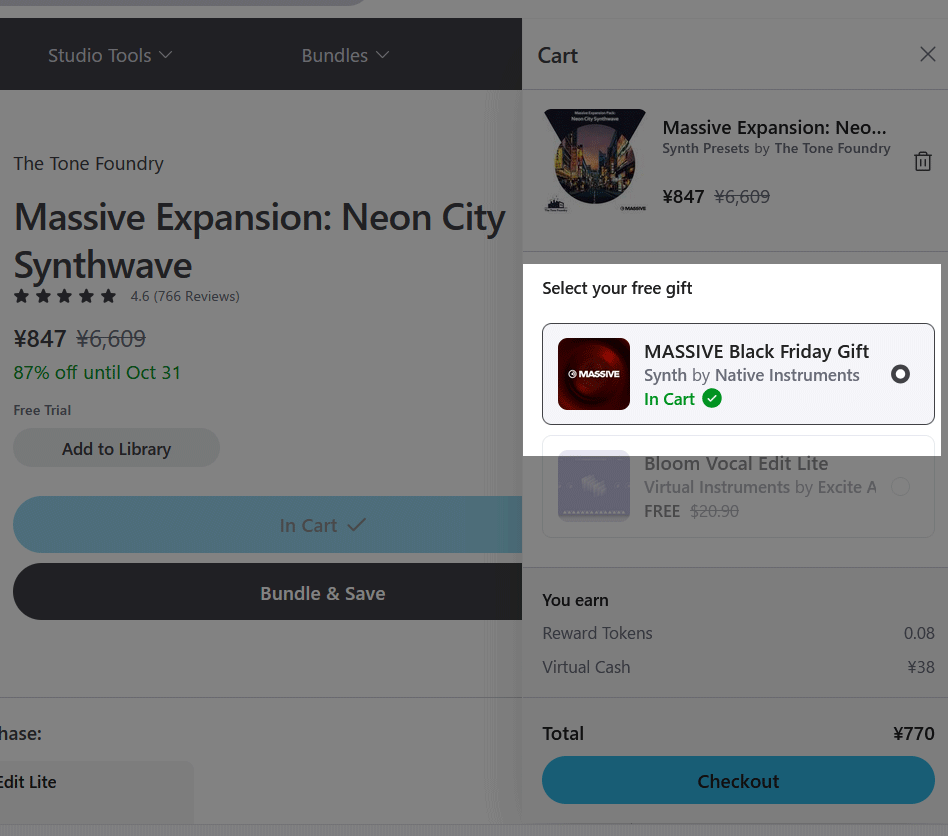Click the MASSIVE gift product thumbnail
Image resolution: width=948 pixels, height=836 pixels.
594,374
